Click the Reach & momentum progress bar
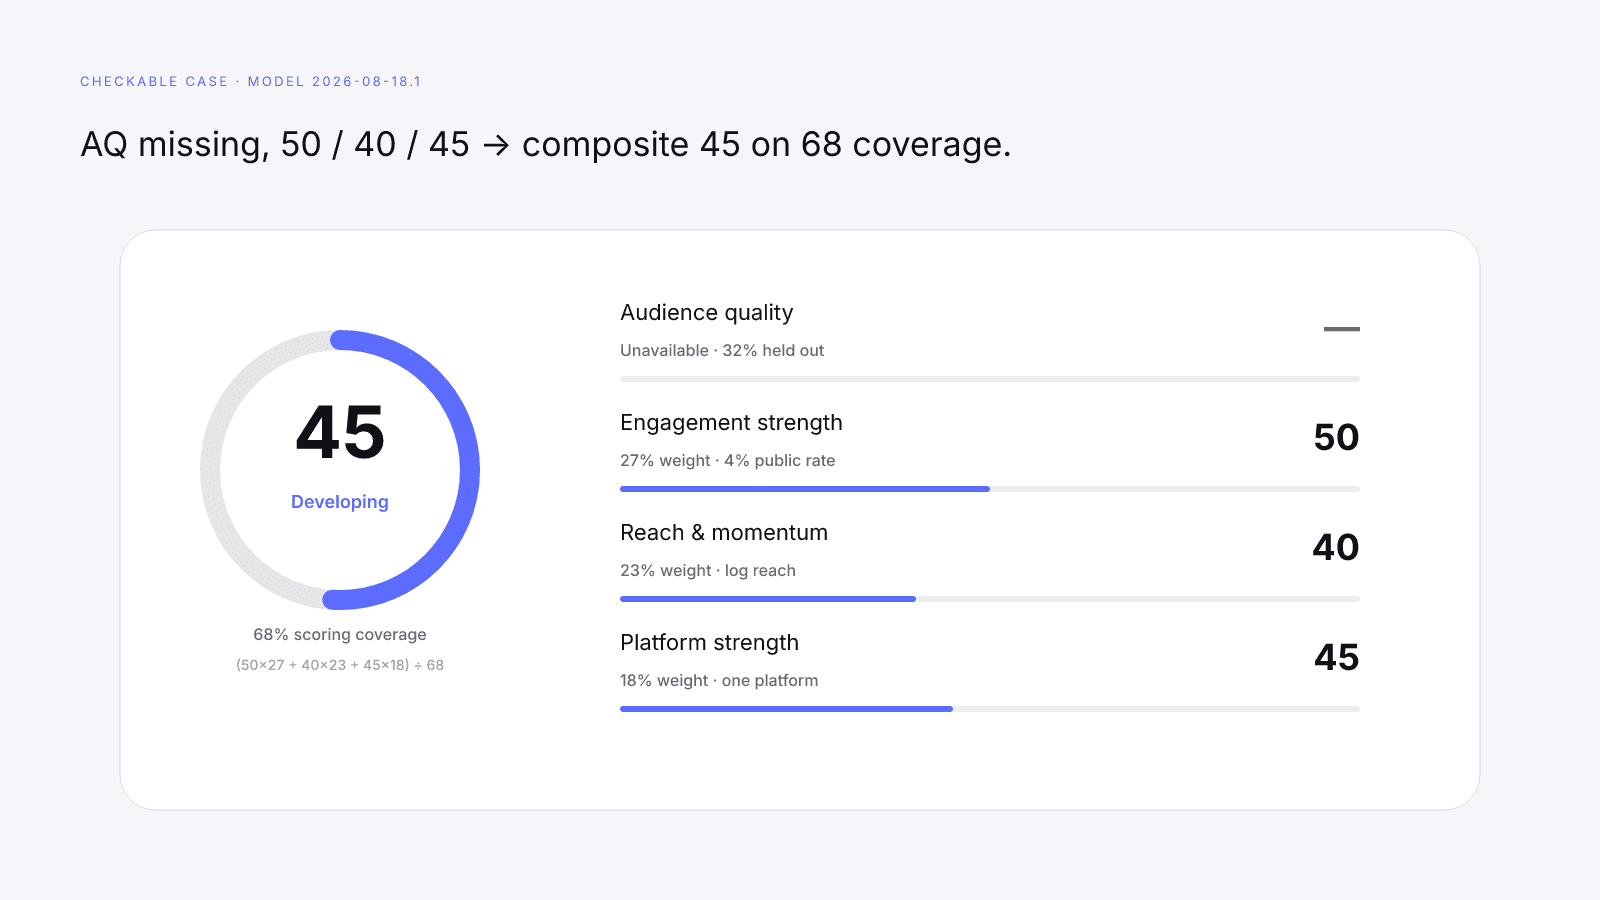This screenshot has height=900, width=1600. (990, 599)
